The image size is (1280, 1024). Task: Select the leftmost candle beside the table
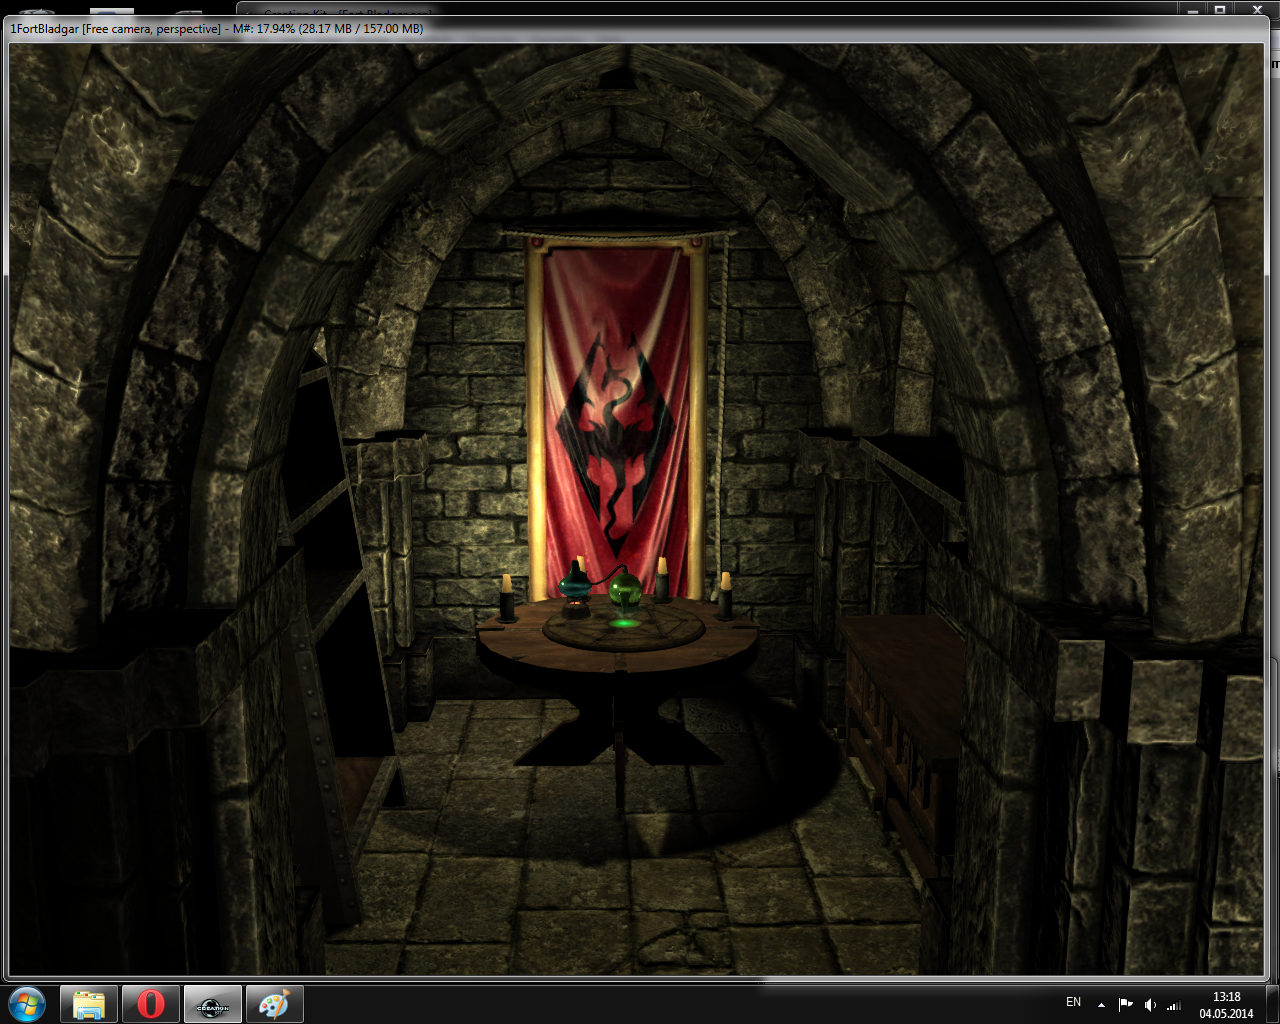[507, 598]
